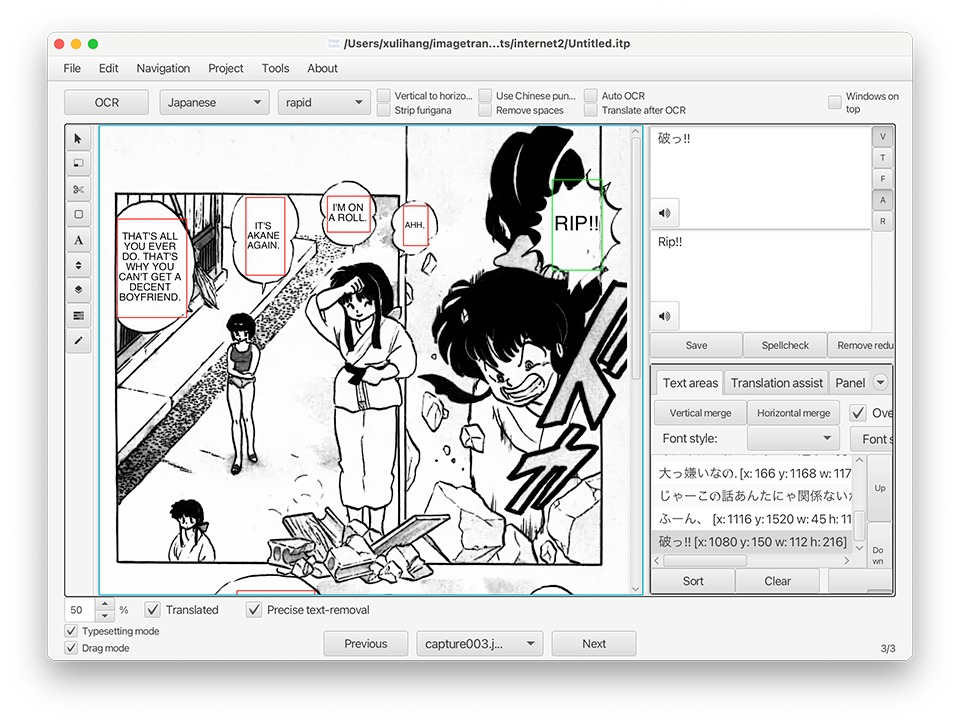Click the stacked layers tool icon
The image size is (960, 723).
tap(78, 290)
